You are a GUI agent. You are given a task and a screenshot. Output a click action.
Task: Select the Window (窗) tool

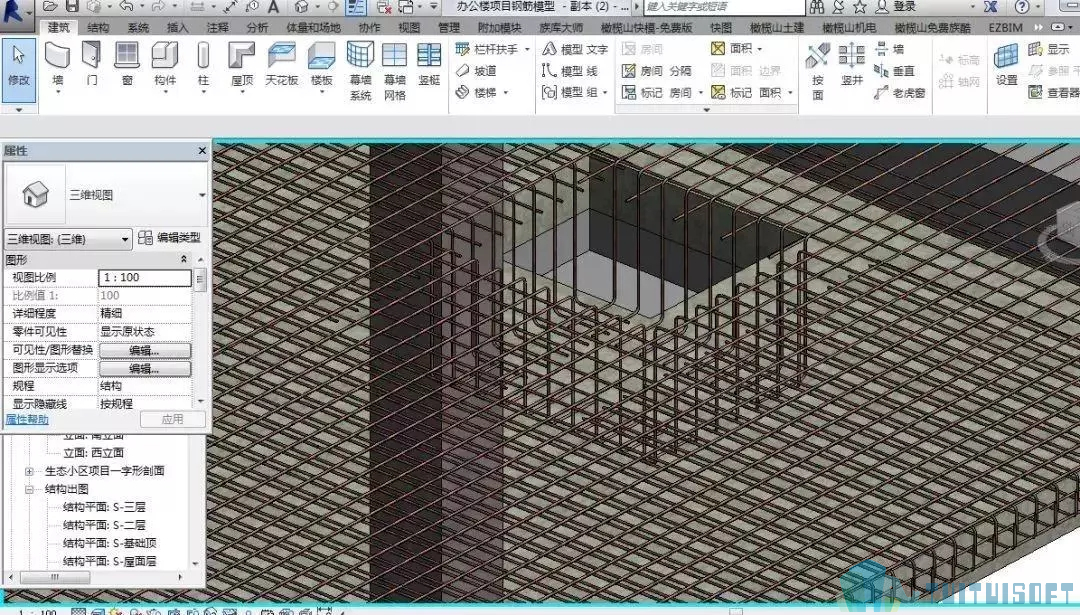pyautogui.click(x=127, y=64)
